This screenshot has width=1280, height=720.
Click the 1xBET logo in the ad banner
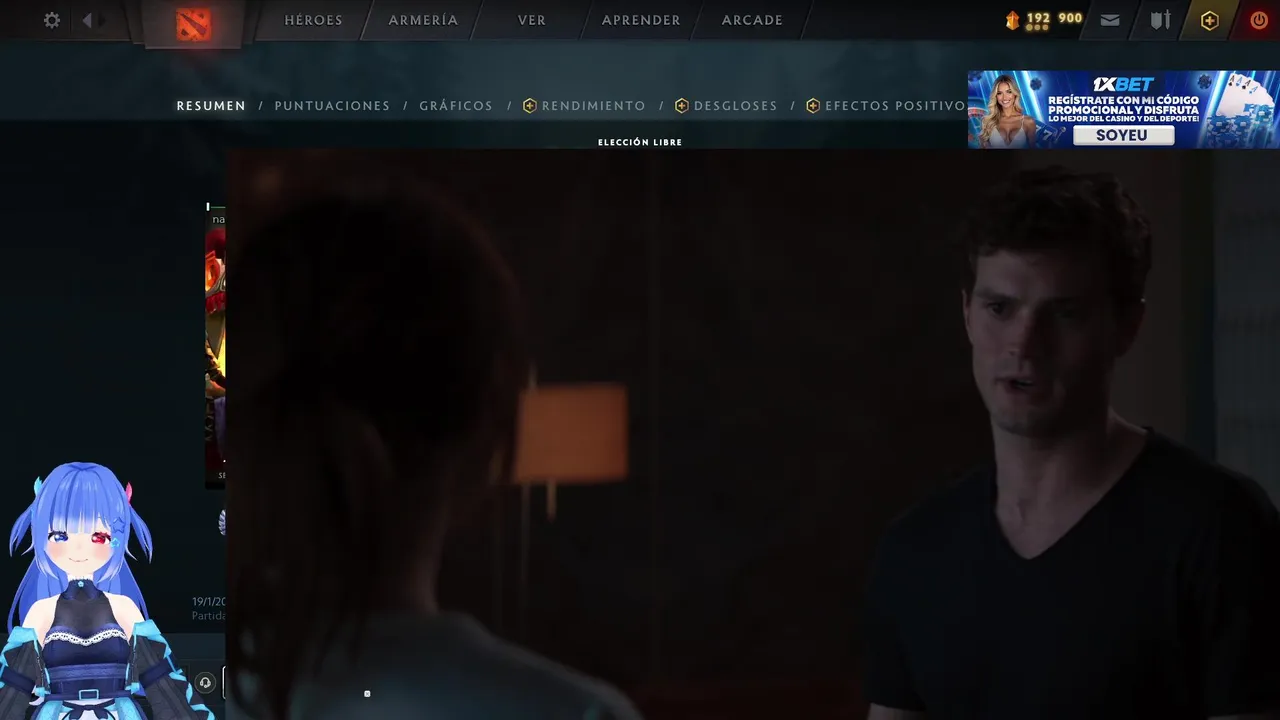[x=1123, y=84]
